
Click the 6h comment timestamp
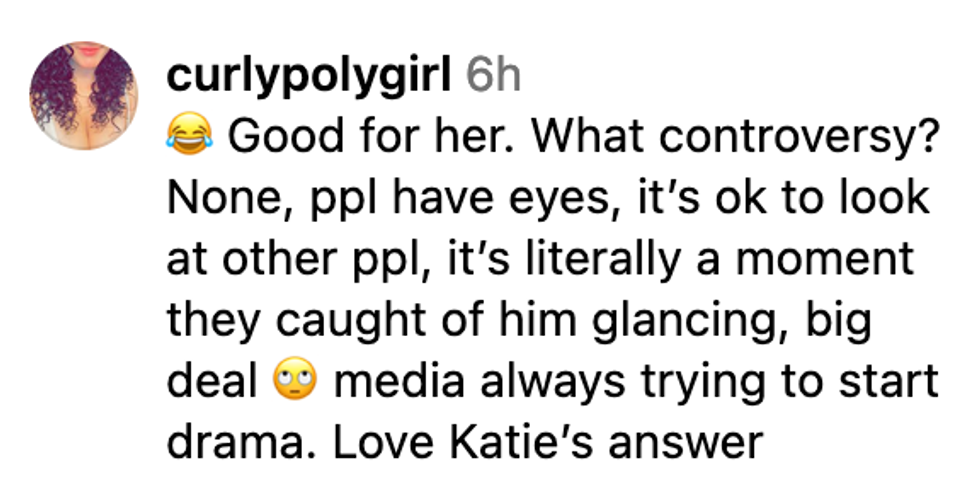click(494, 76)
